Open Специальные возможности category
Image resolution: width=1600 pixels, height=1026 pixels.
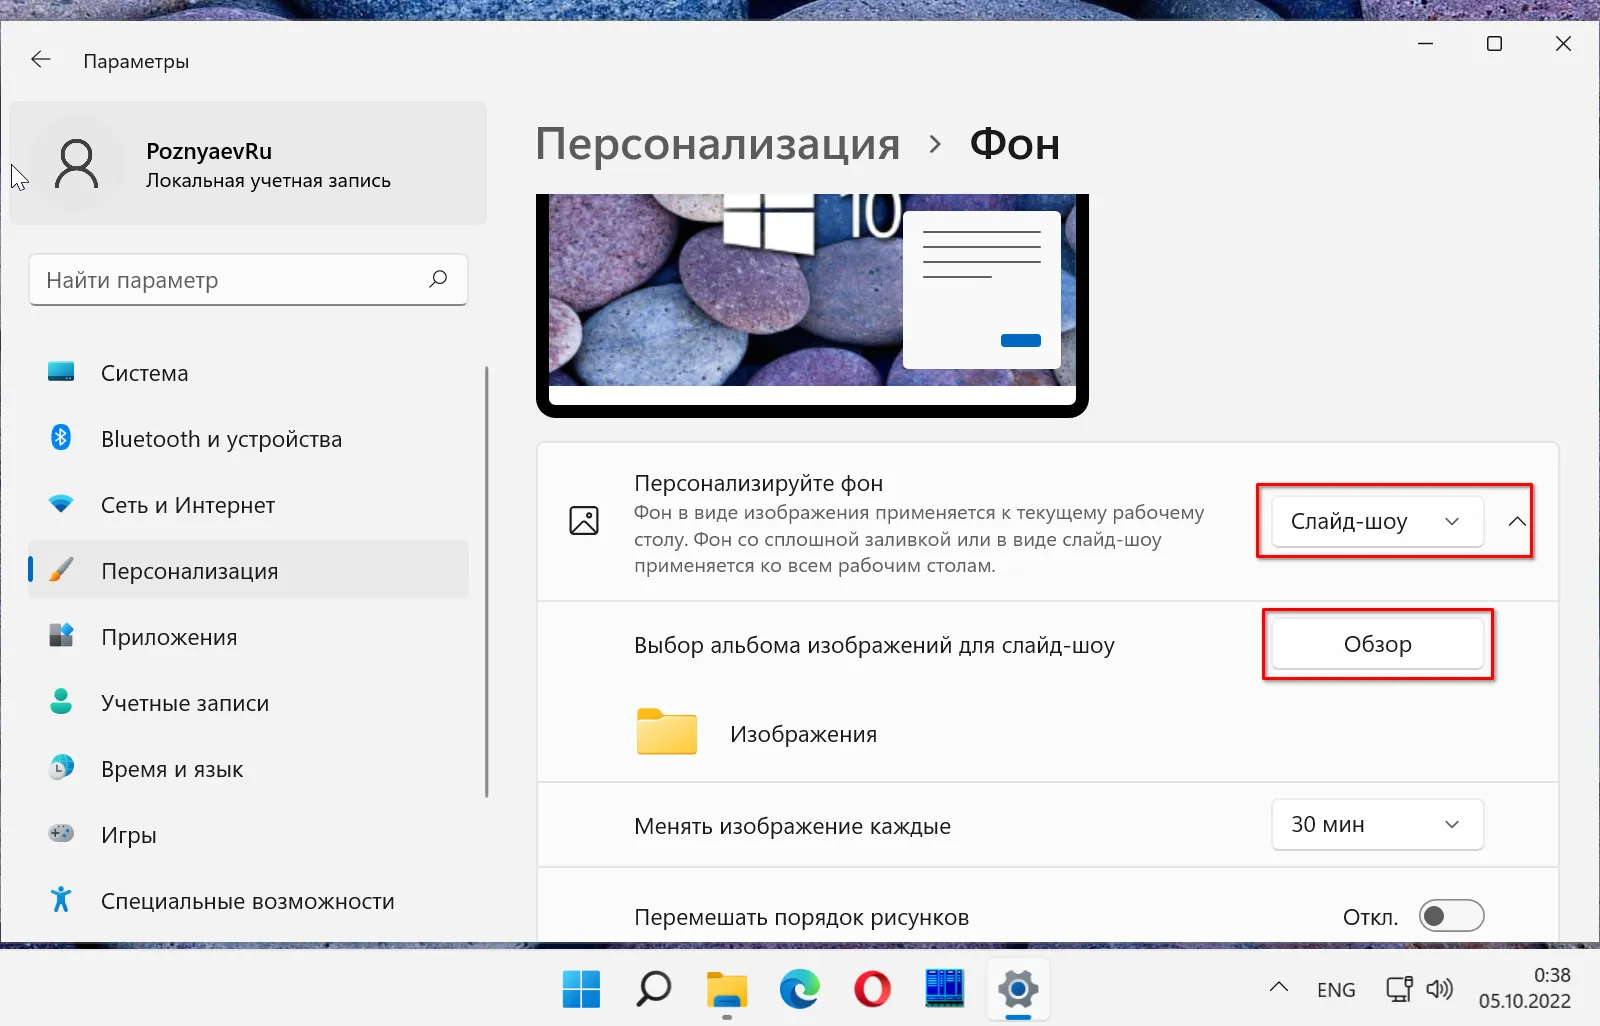coord(248,901)
